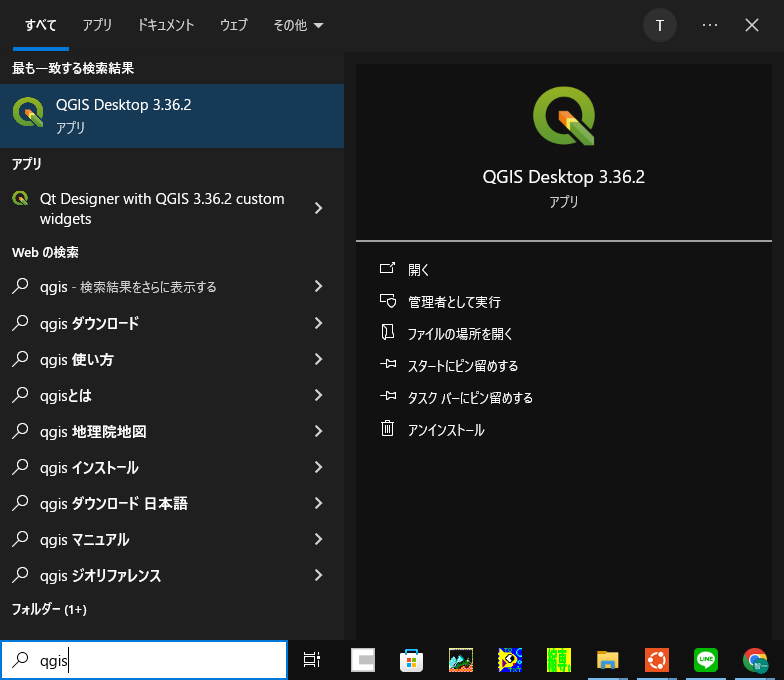Viewport: 784px width, 680px height.
Task: Open Google Chrome from the taskbar
Action: pyautogui.click(x=755, y=659)
